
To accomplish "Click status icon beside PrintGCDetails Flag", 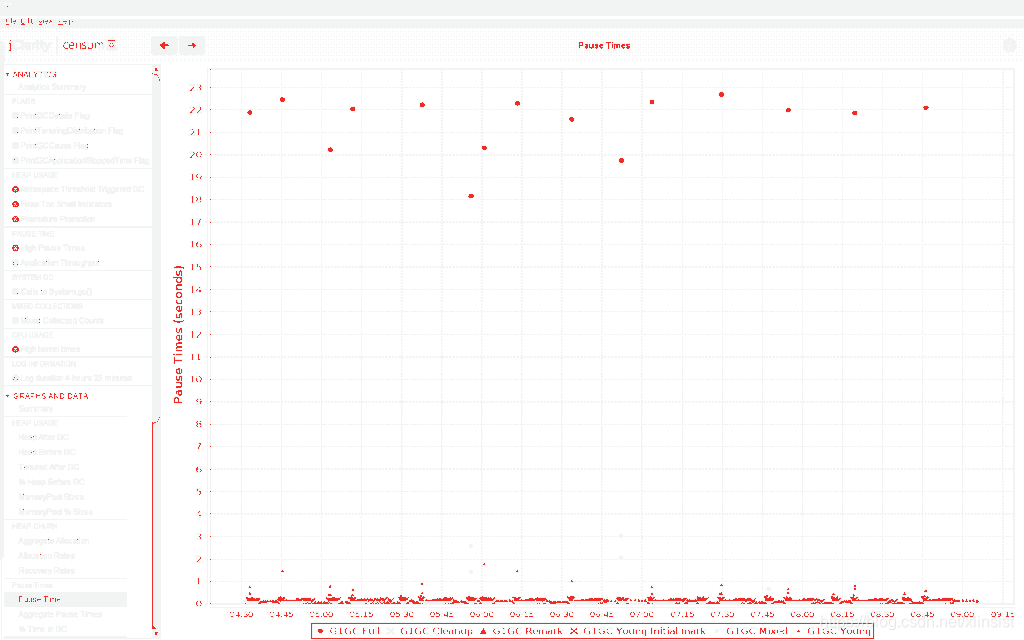I will [16, 116].
